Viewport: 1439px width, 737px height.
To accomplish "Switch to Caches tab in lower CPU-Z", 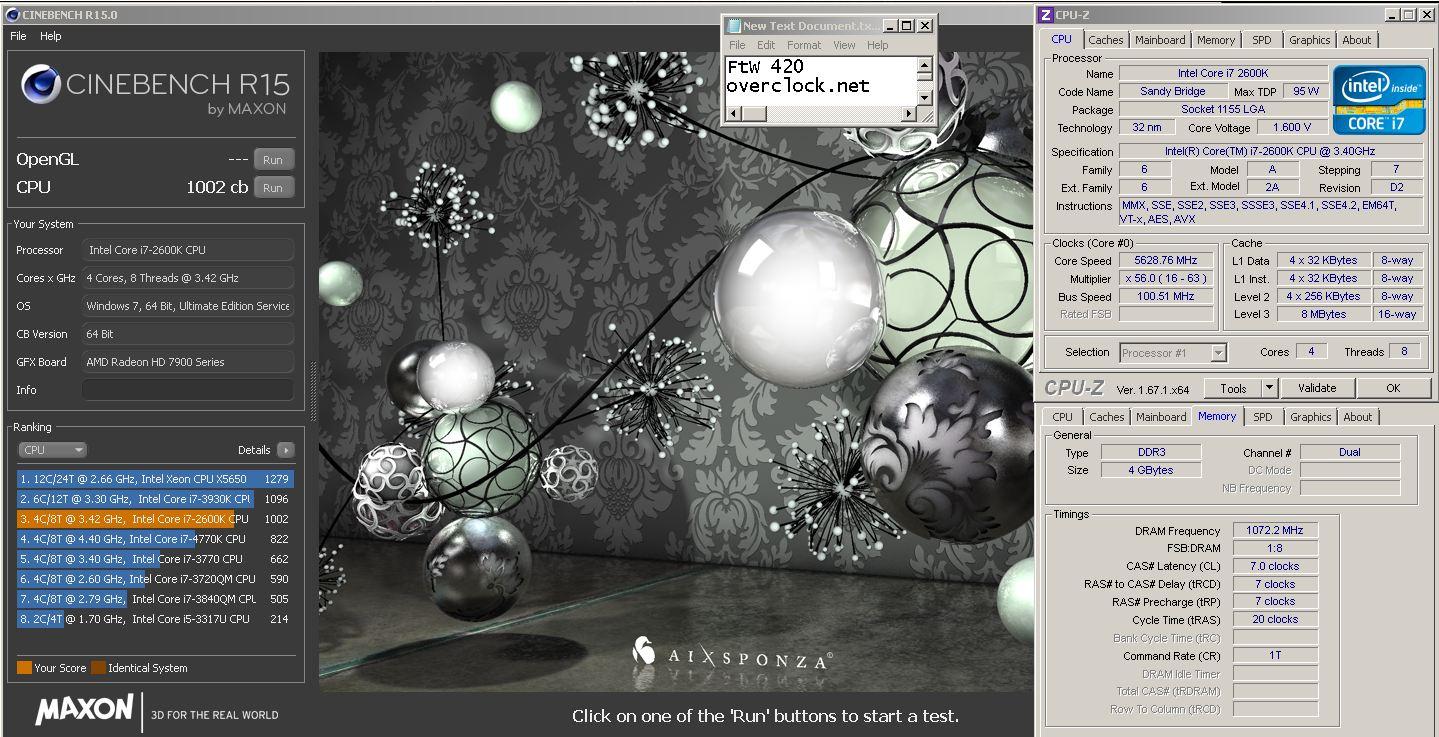I will 1107,417.
